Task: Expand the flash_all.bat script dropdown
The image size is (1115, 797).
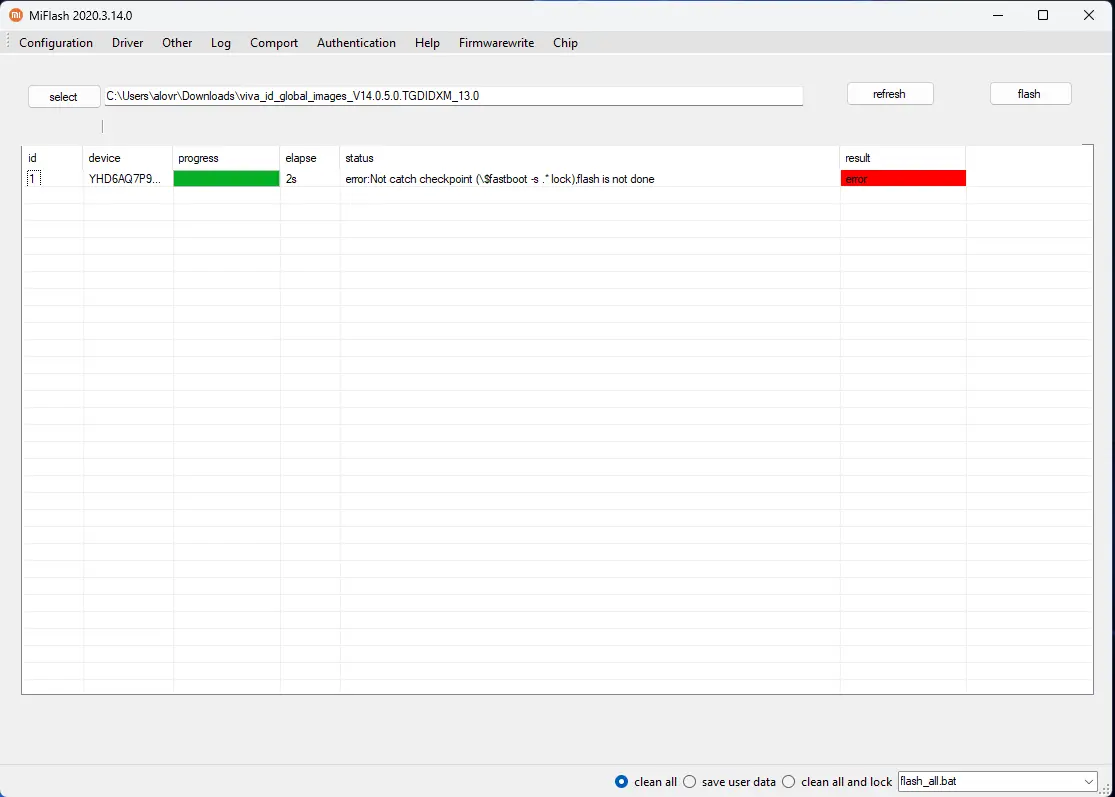Action: [x=1088, y=781]
